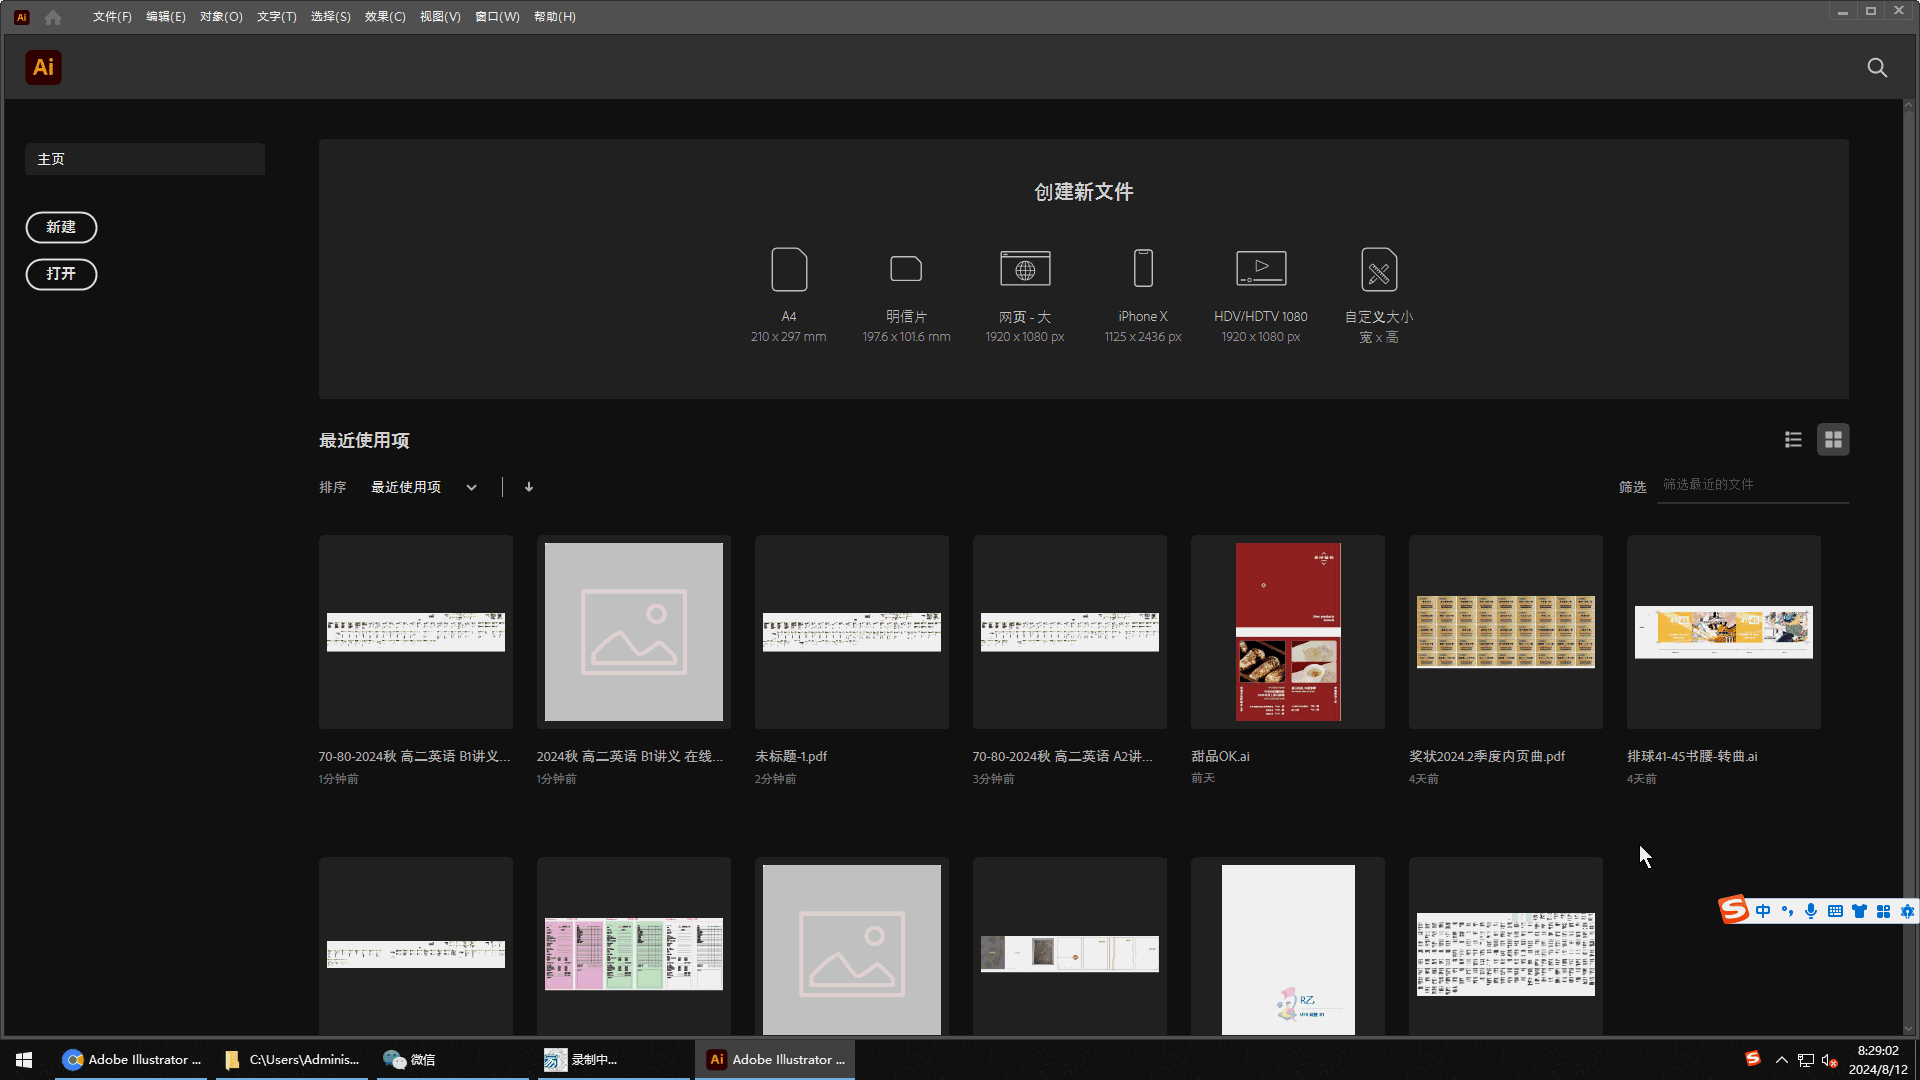Click the 筛选 filter input field
This screenshot has height=1080, width=1920.
pos(1753,485)
